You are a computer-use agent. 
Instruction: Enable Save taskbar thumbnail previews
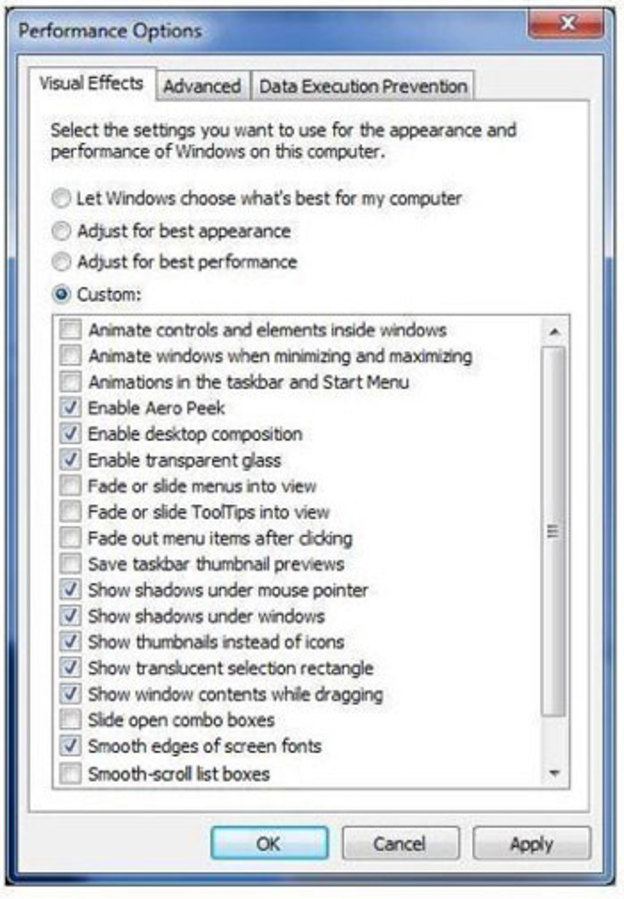pos(71,564)
